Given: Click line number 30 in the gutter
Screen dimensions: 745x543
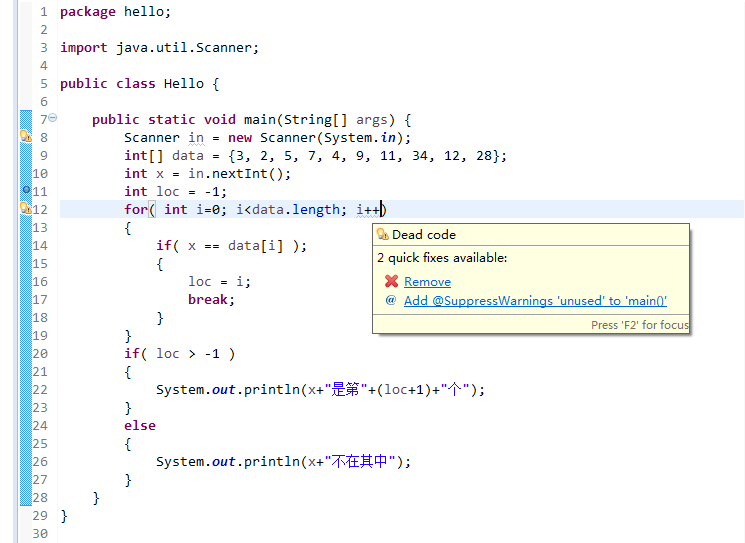Looking at the screenshot, I should pos(40,534).
